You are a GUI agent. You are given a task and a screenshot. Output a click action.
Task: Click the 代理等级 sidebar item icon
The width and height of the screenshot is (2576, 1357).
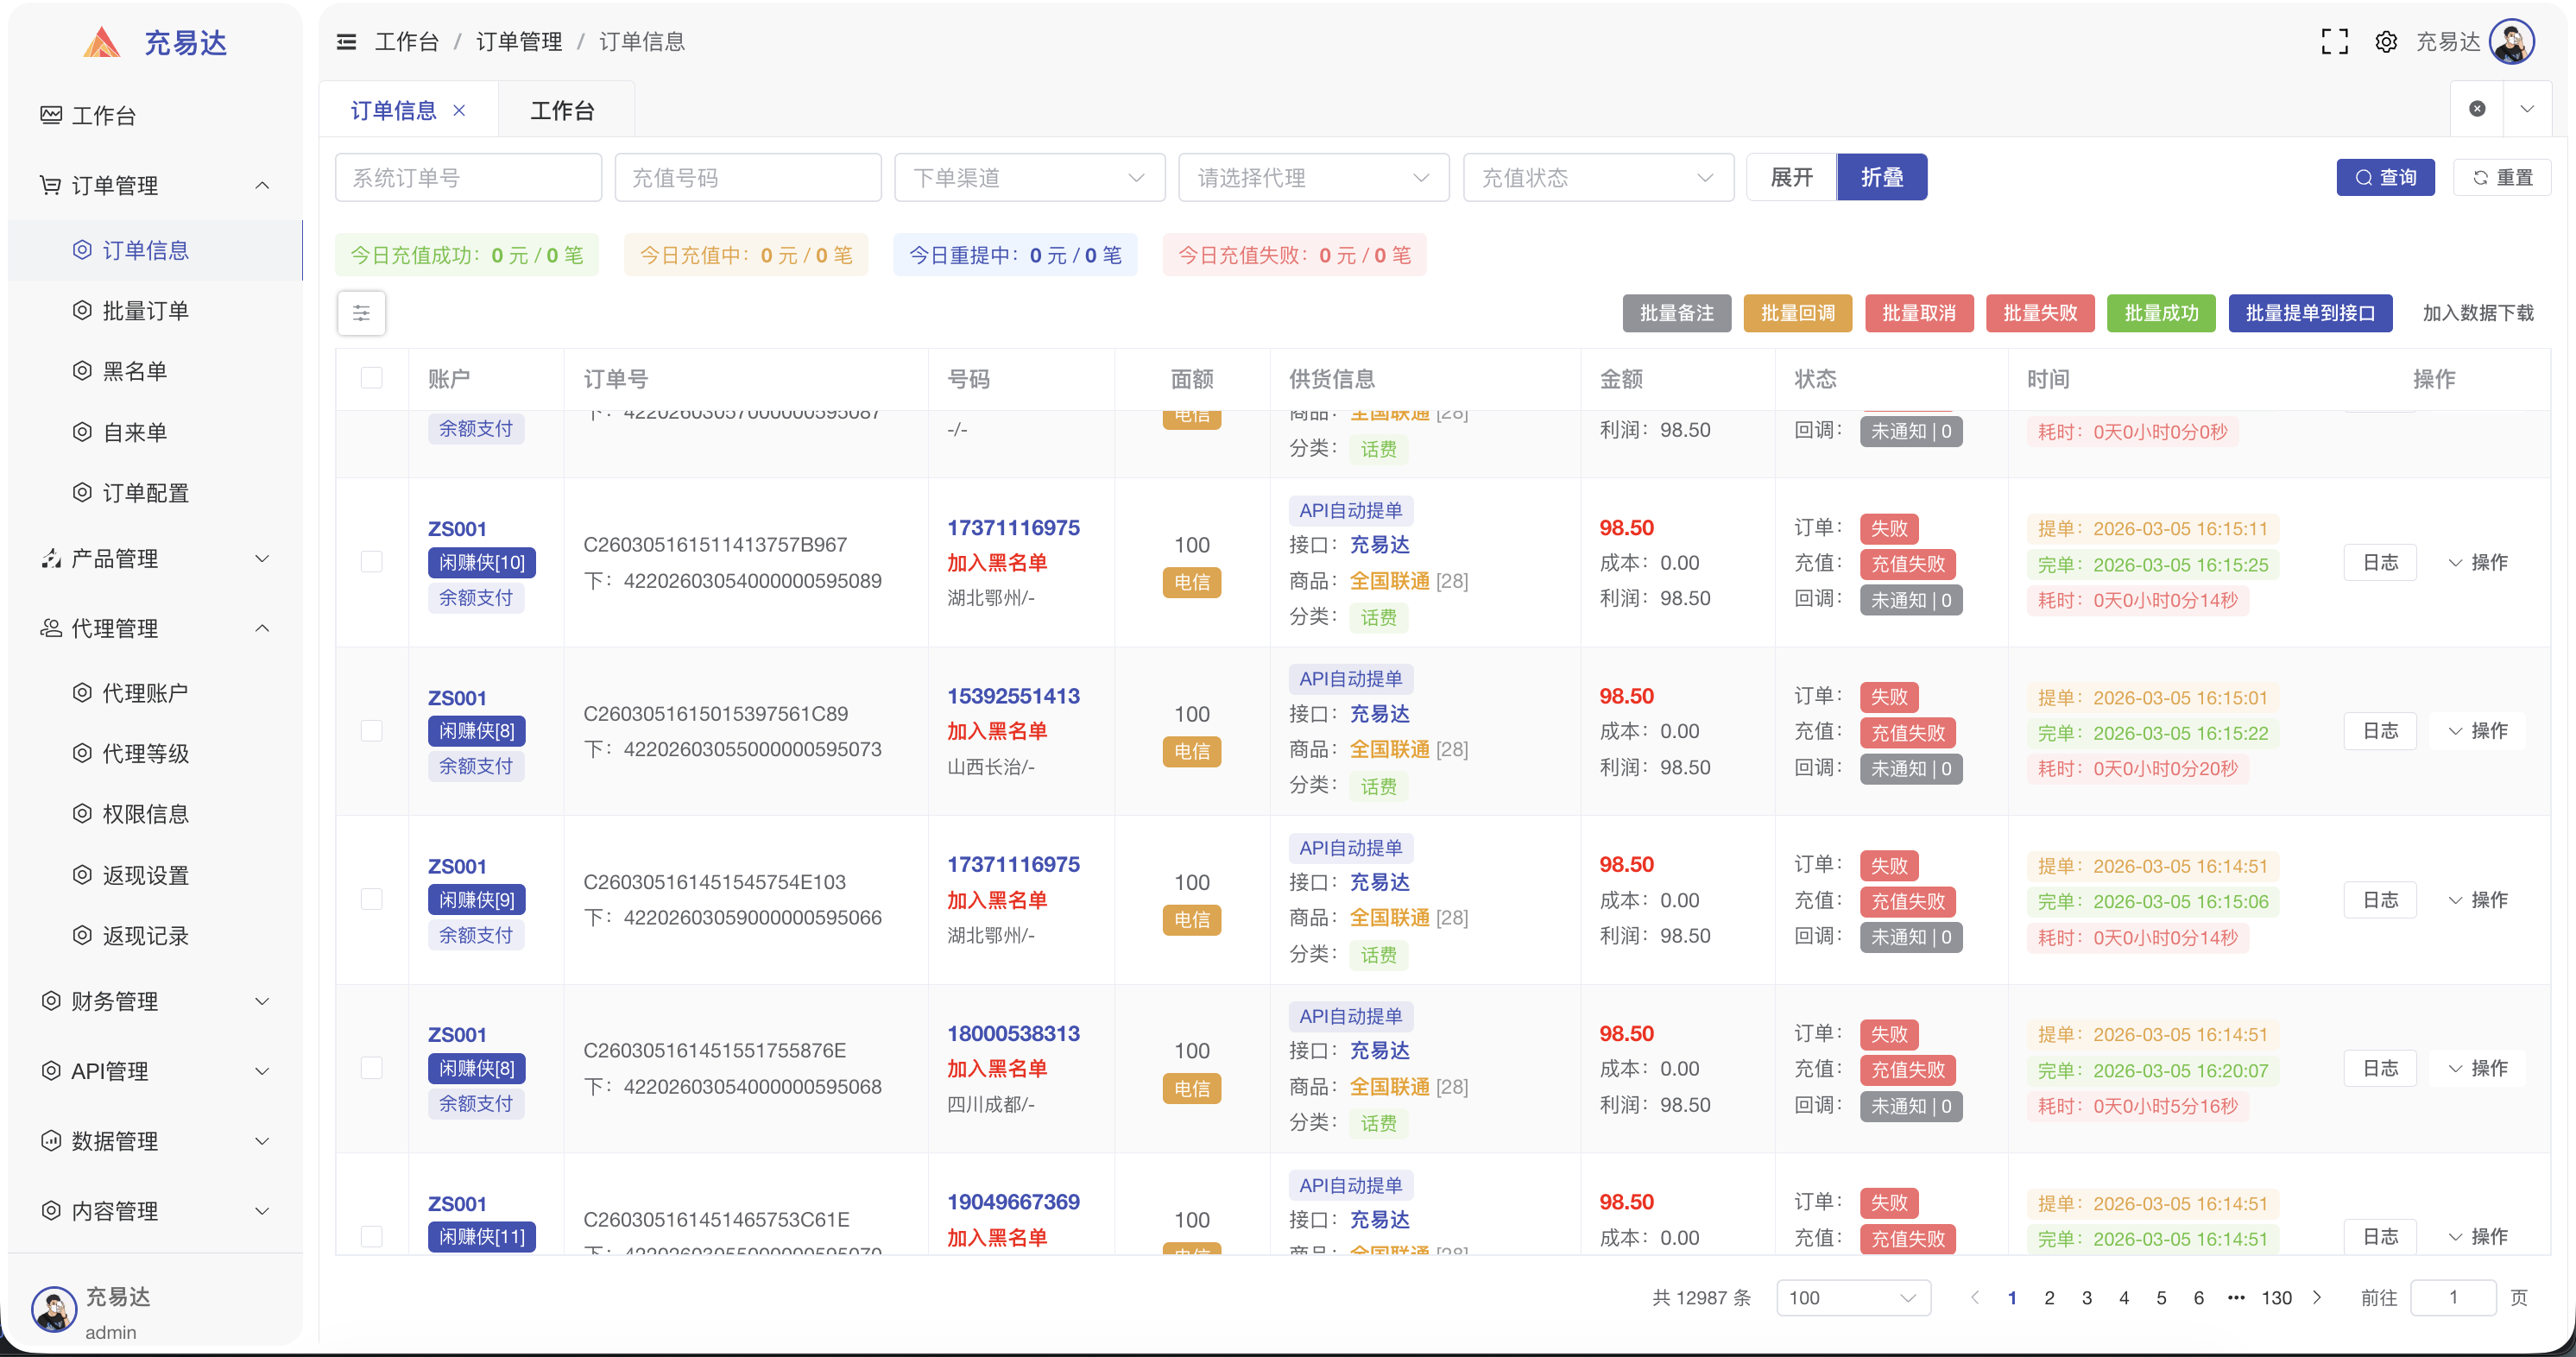82,753
